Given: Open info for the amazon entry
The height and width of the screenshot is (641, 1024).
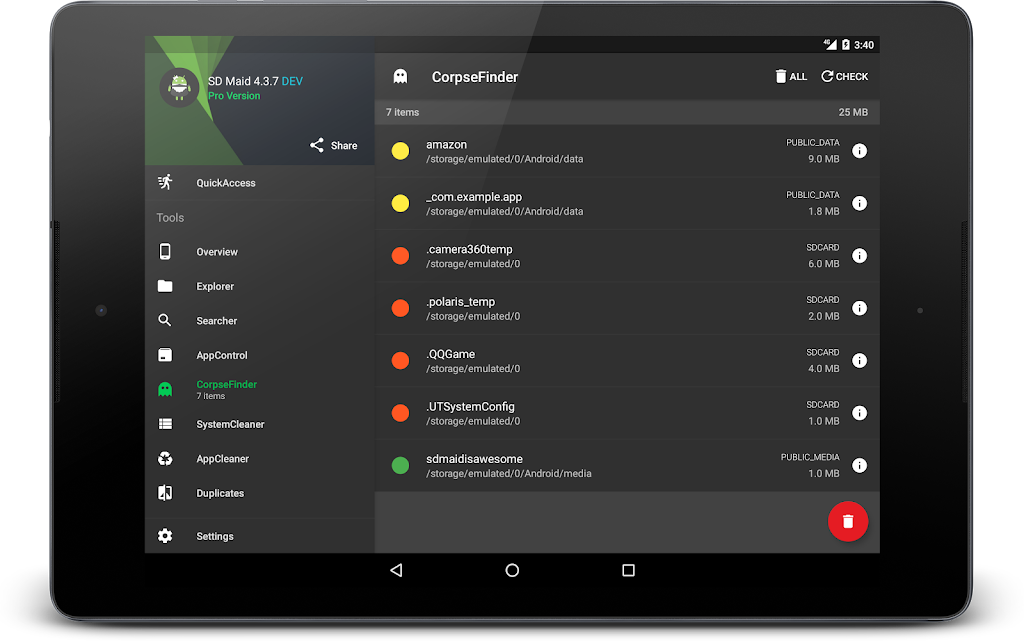Looking at the screenshot, I should pos(859,151).
